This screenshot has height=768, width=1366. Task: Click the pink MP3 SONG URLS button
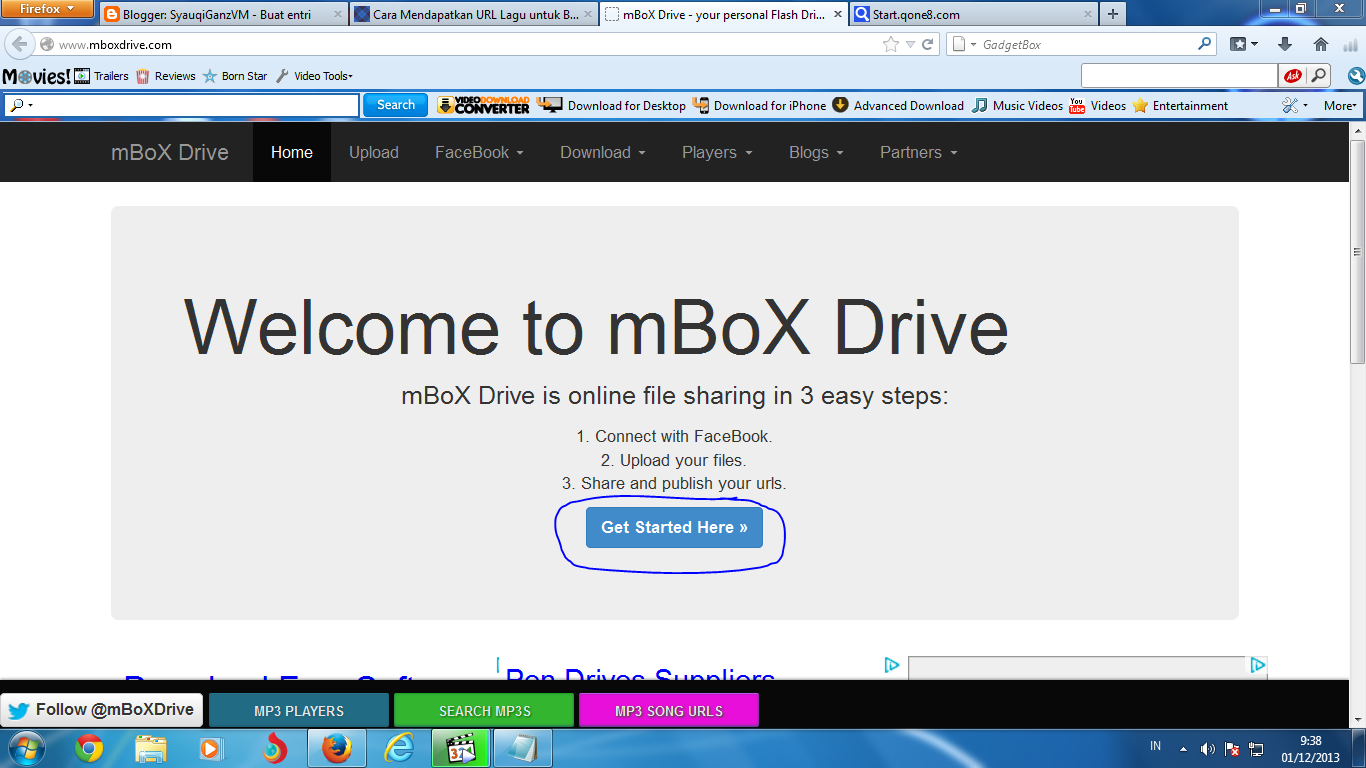tap(669, 711)
